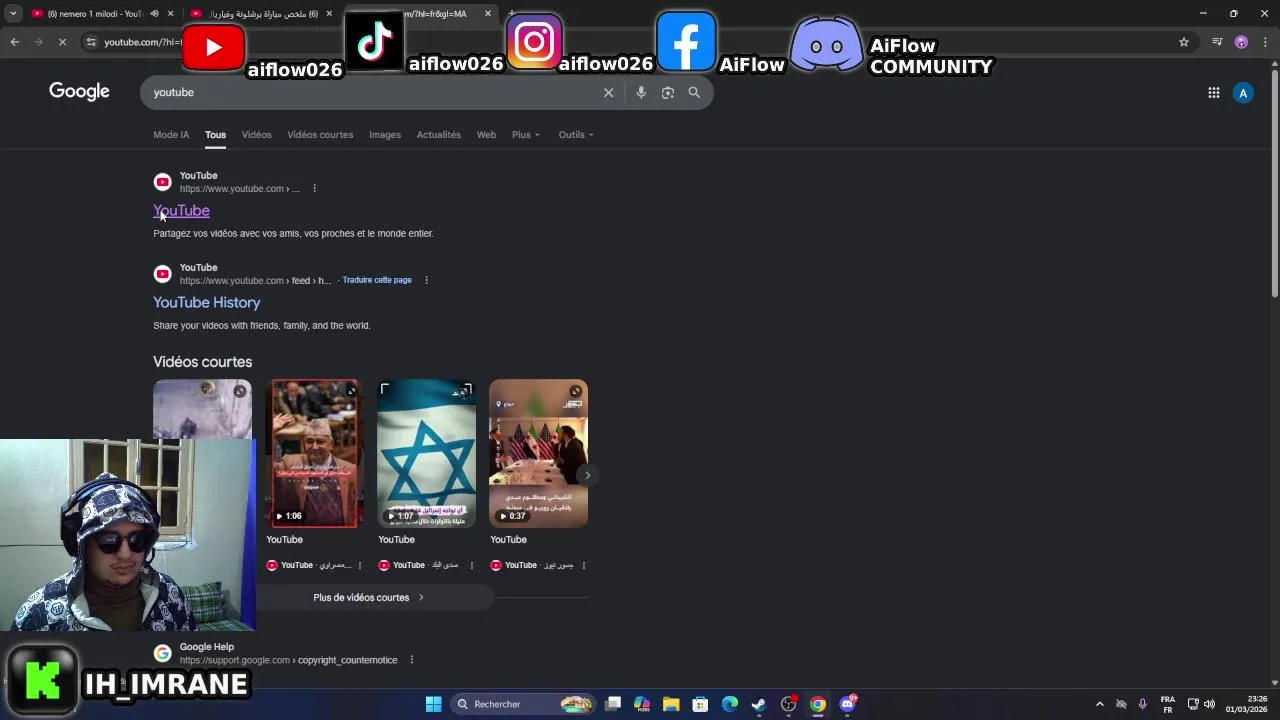Image resolution: width=1280 pixels, height=720 pixels.
Task: Open Chrome media controls icon
Action: [1217, 42]
